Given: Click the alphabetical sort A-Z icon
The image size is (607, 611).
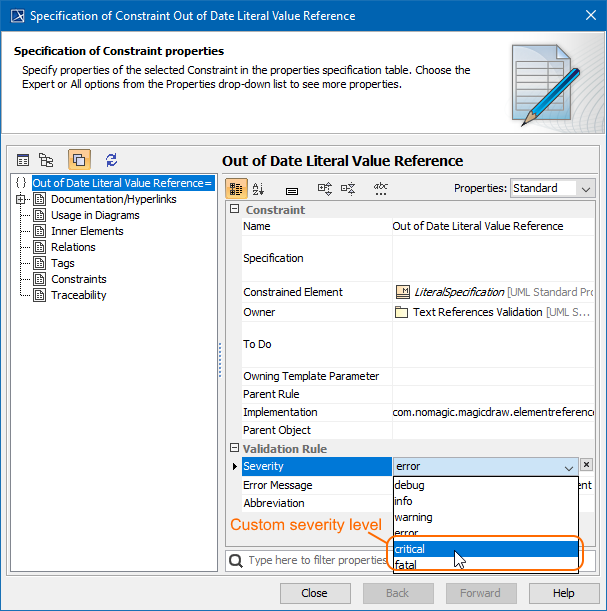Looking at the screenshot, I should click(x=259, y=188).
